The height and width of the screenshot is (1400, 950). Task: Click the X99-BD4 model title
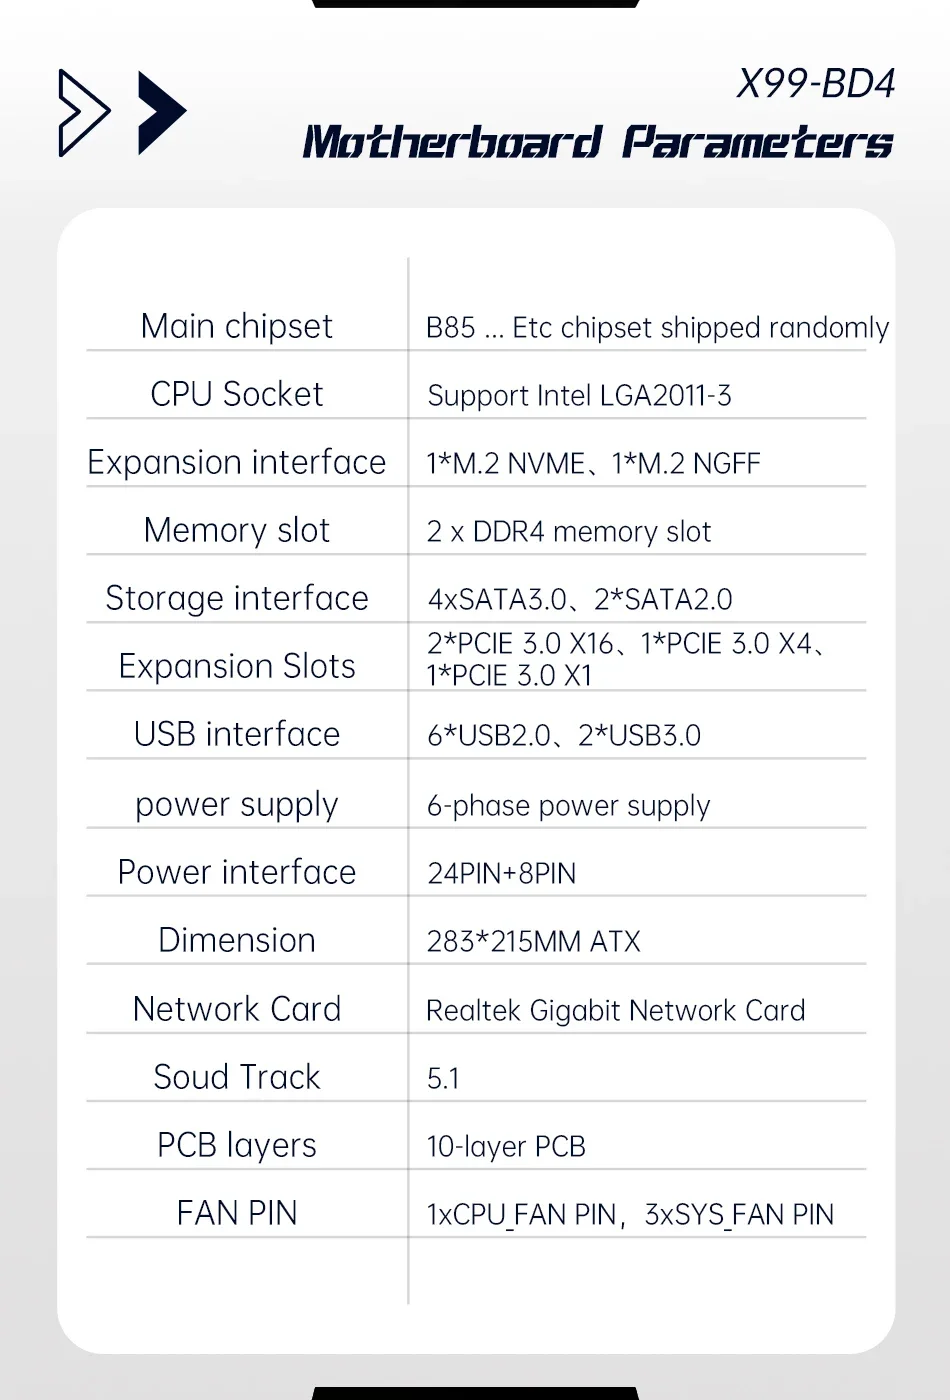815,84
